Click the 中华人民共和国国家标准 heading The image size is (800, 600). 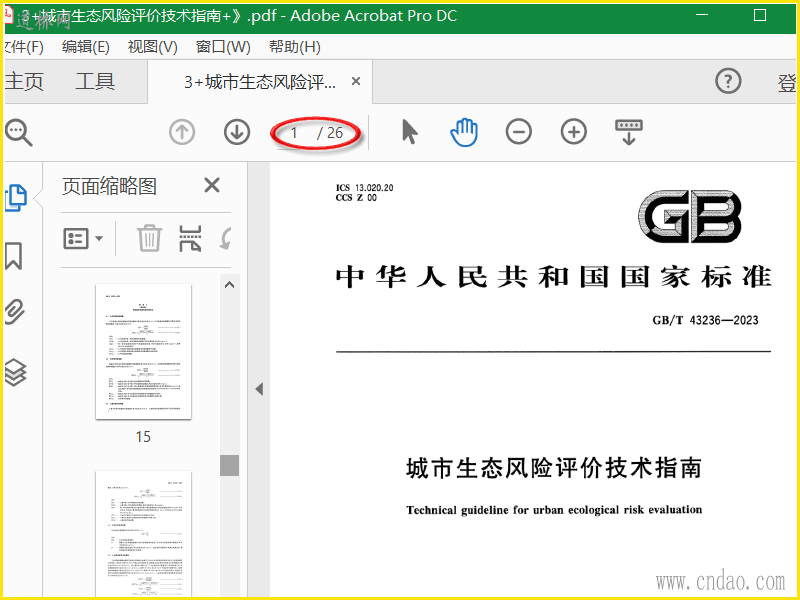(x=554, y=277)
